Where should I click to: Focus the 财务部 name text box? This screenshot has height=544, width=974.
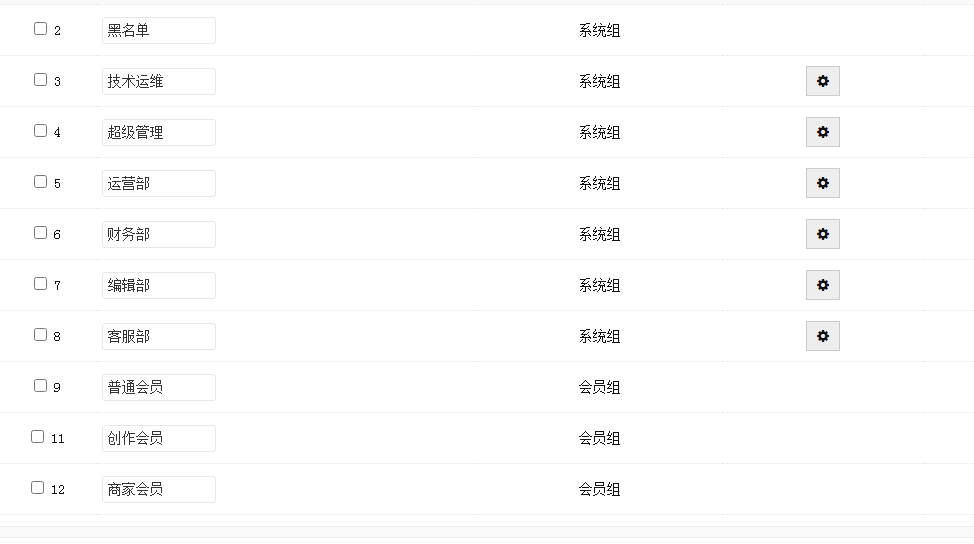pos(158,234)
